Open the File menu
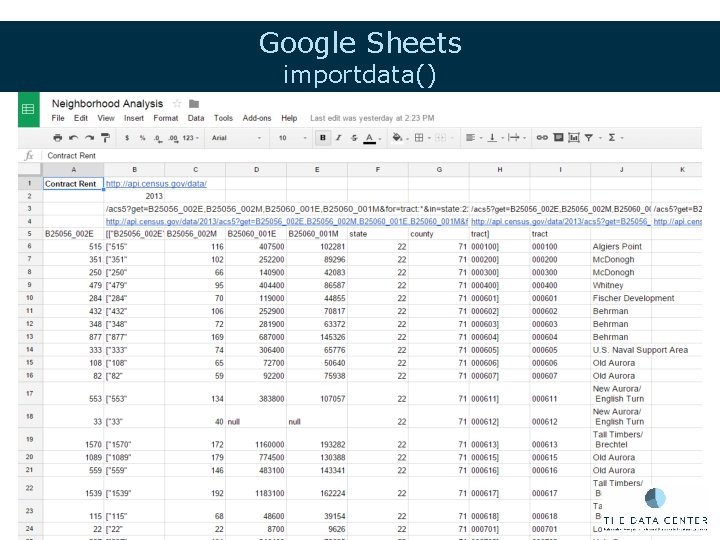The image size is (720, 540). tap(58, 118)
